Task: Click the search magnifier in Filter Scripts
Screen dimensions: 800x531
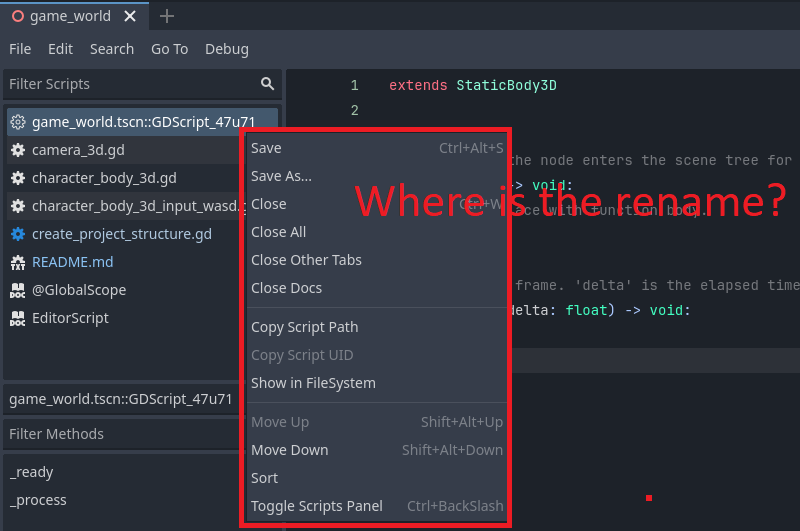Action: click(267, 84)
